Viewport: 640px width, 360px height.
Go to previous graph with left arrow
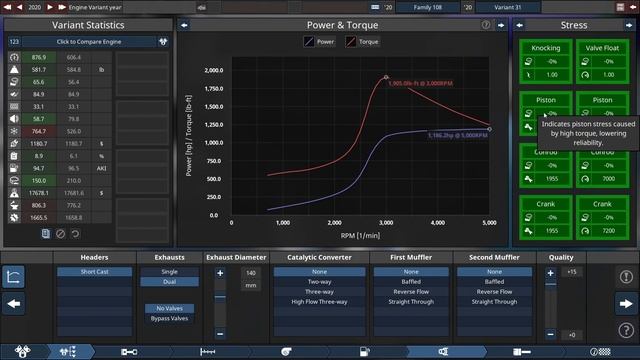pos(184,25)
